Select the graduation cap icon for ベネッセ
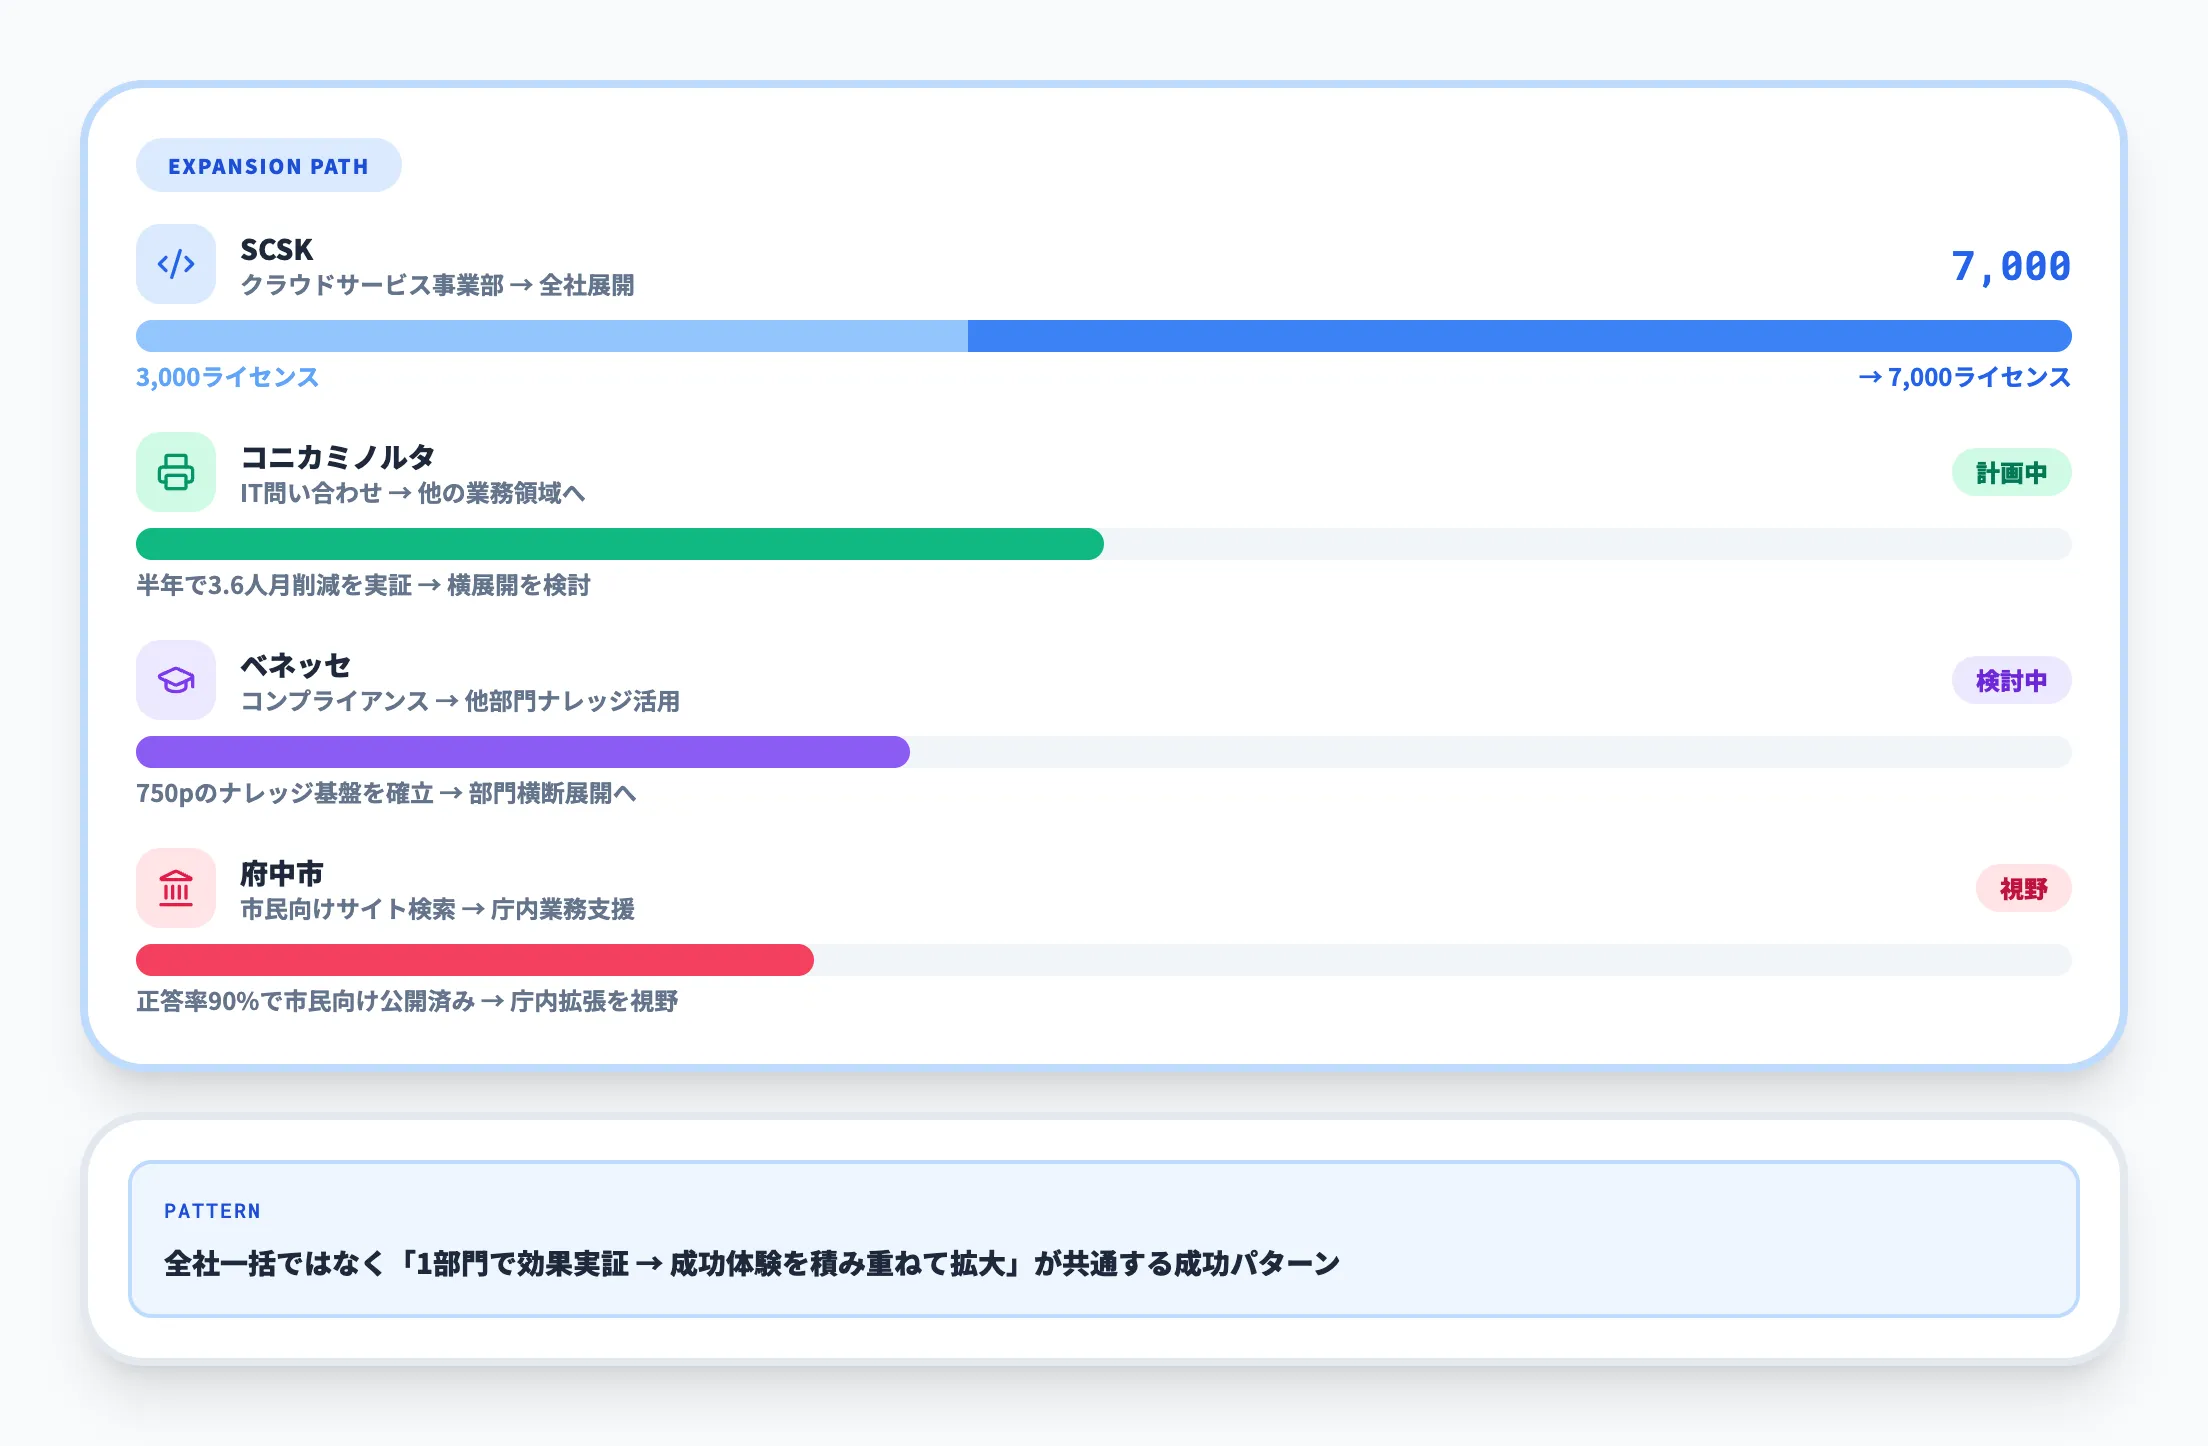Image resolution: width=2208 pixels, height=1446 pixels. (178, 680)
